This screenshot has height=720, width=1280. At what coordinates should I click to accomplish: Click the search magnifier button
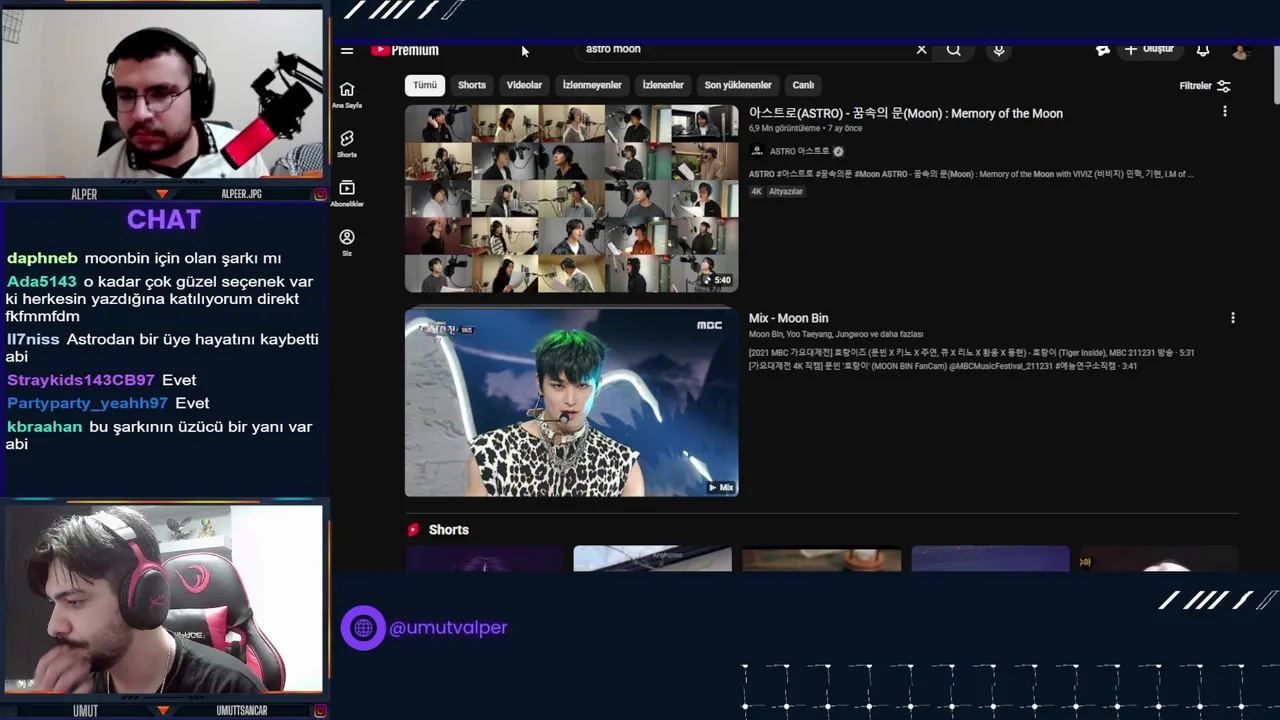954,49
